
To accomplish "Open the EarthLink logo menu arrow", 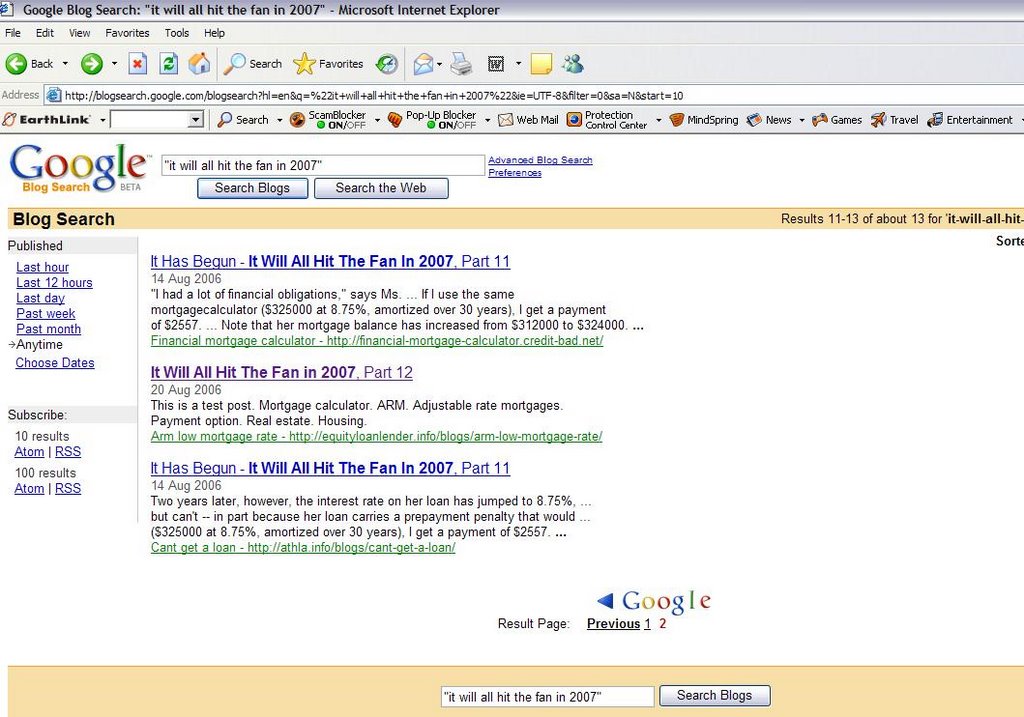I will pos(103,120).
